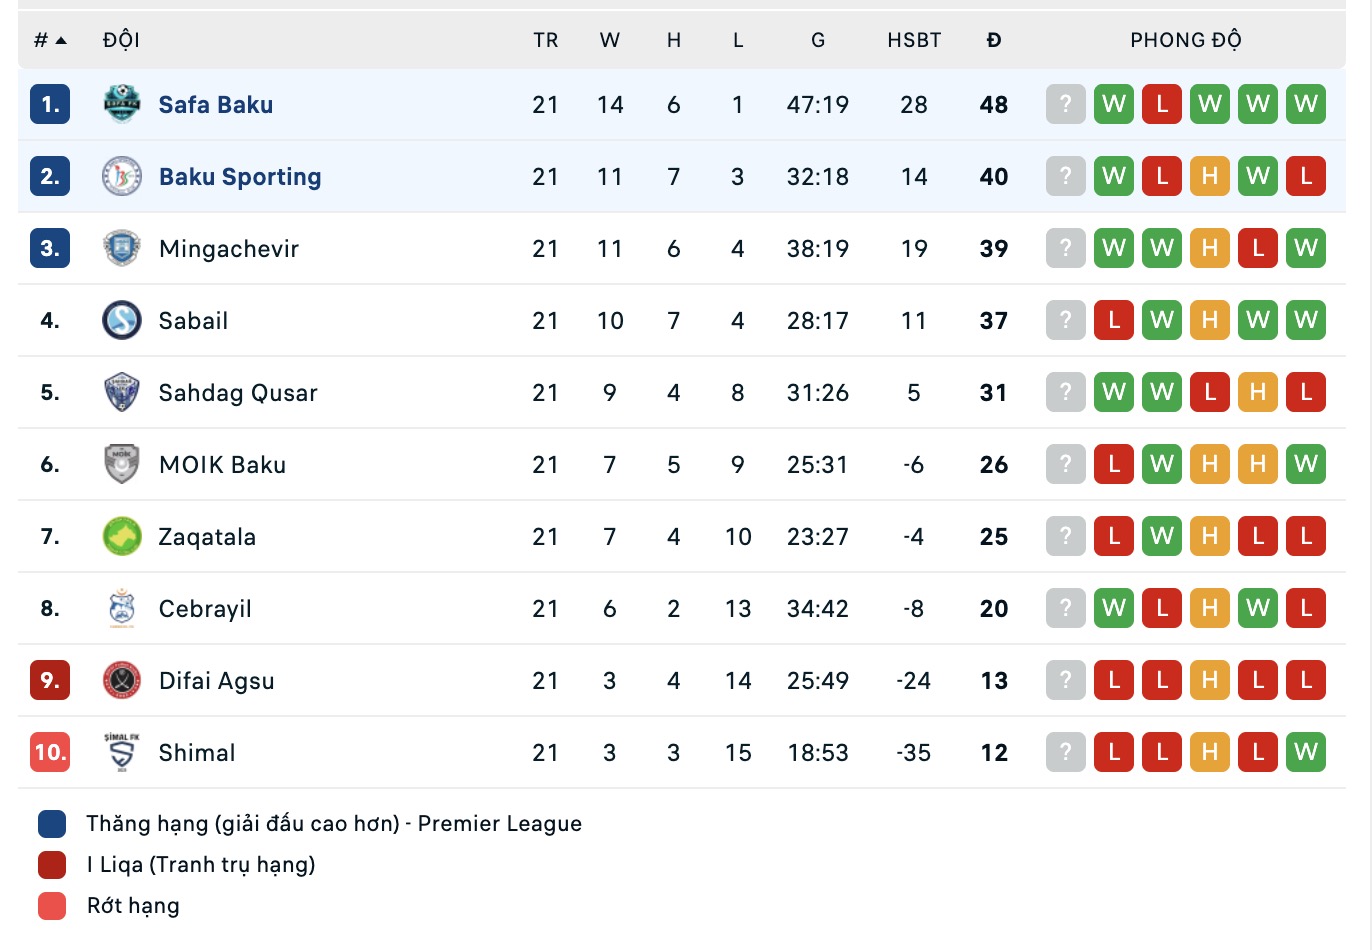Select the Baku Sporting team crest
This screenshot has width=1372, height=950.
(120, 176)
